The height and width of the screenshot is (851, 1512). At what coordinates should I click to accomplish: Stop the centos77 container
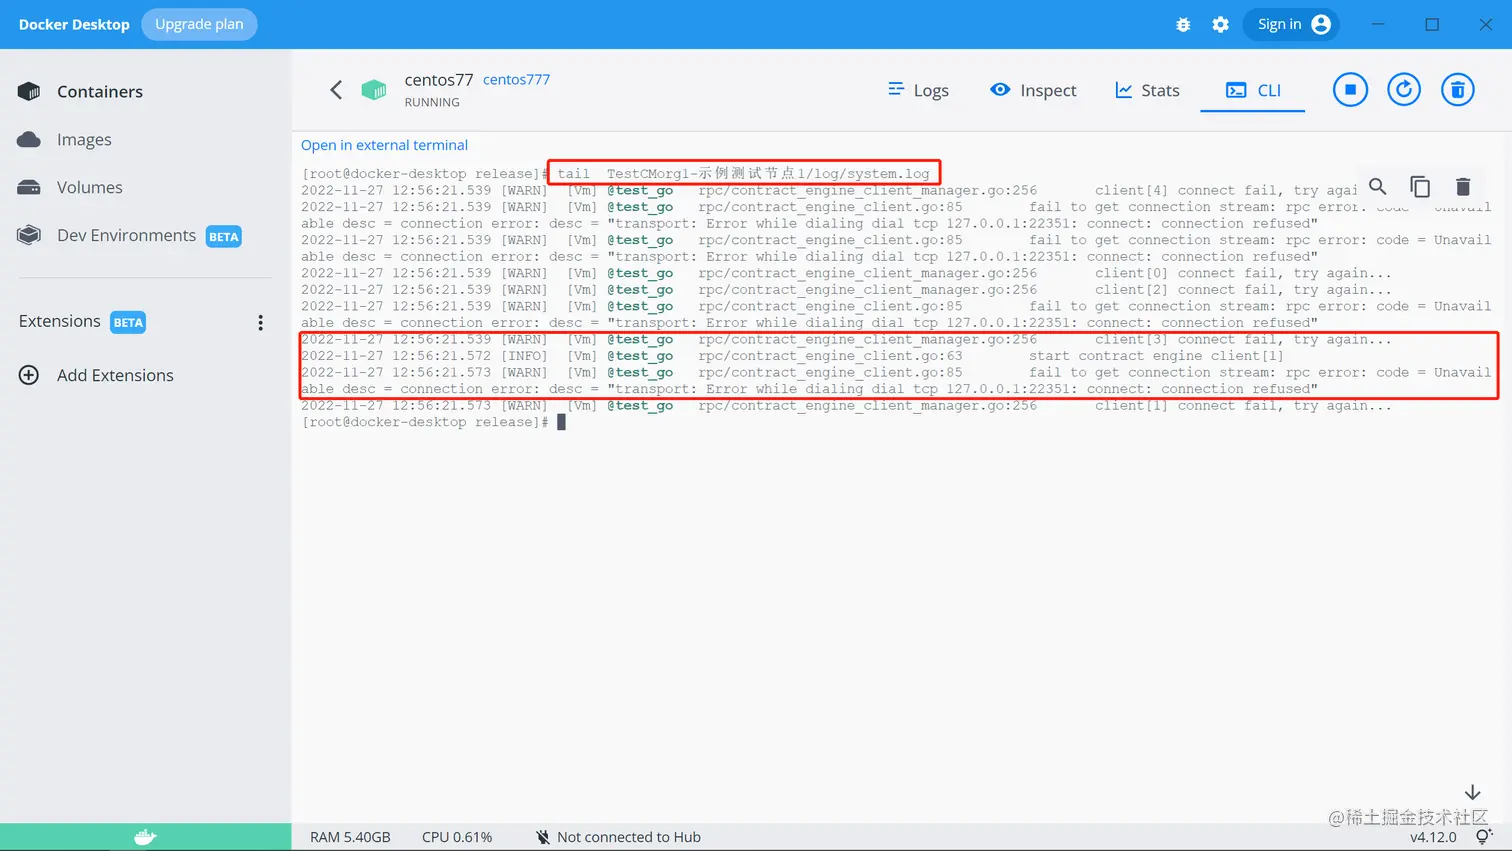(1350, 90)
